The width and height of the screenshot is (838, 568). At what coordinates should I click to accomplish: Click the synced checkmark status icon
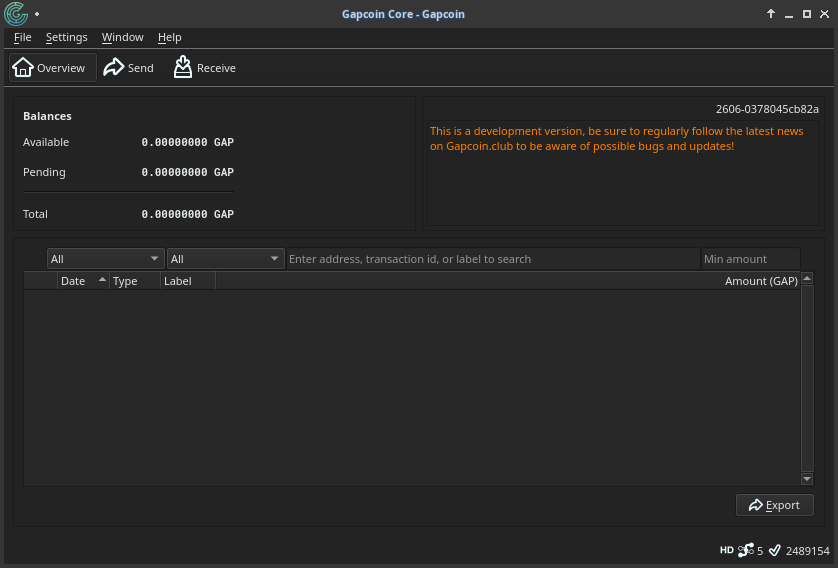[x=774, y=550]
